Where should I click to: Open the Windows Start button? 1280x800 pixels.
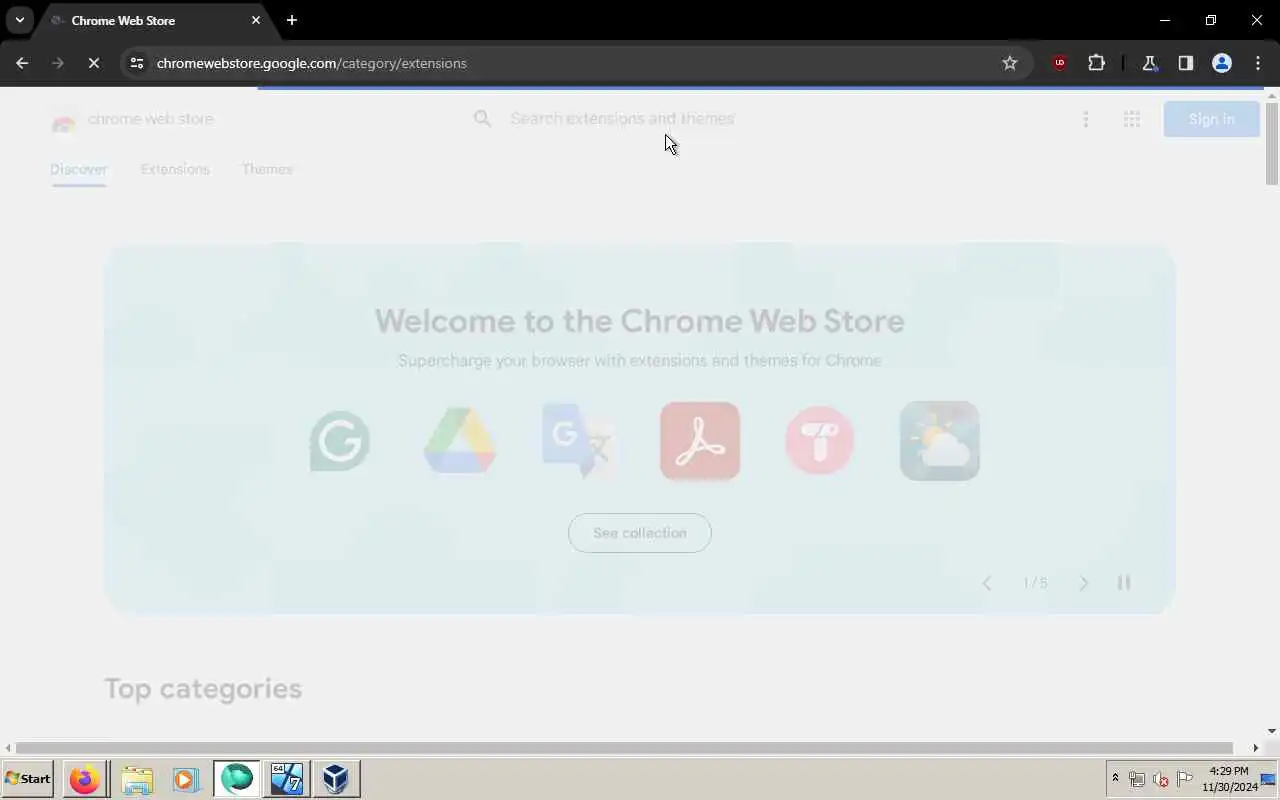click(28, 778)
